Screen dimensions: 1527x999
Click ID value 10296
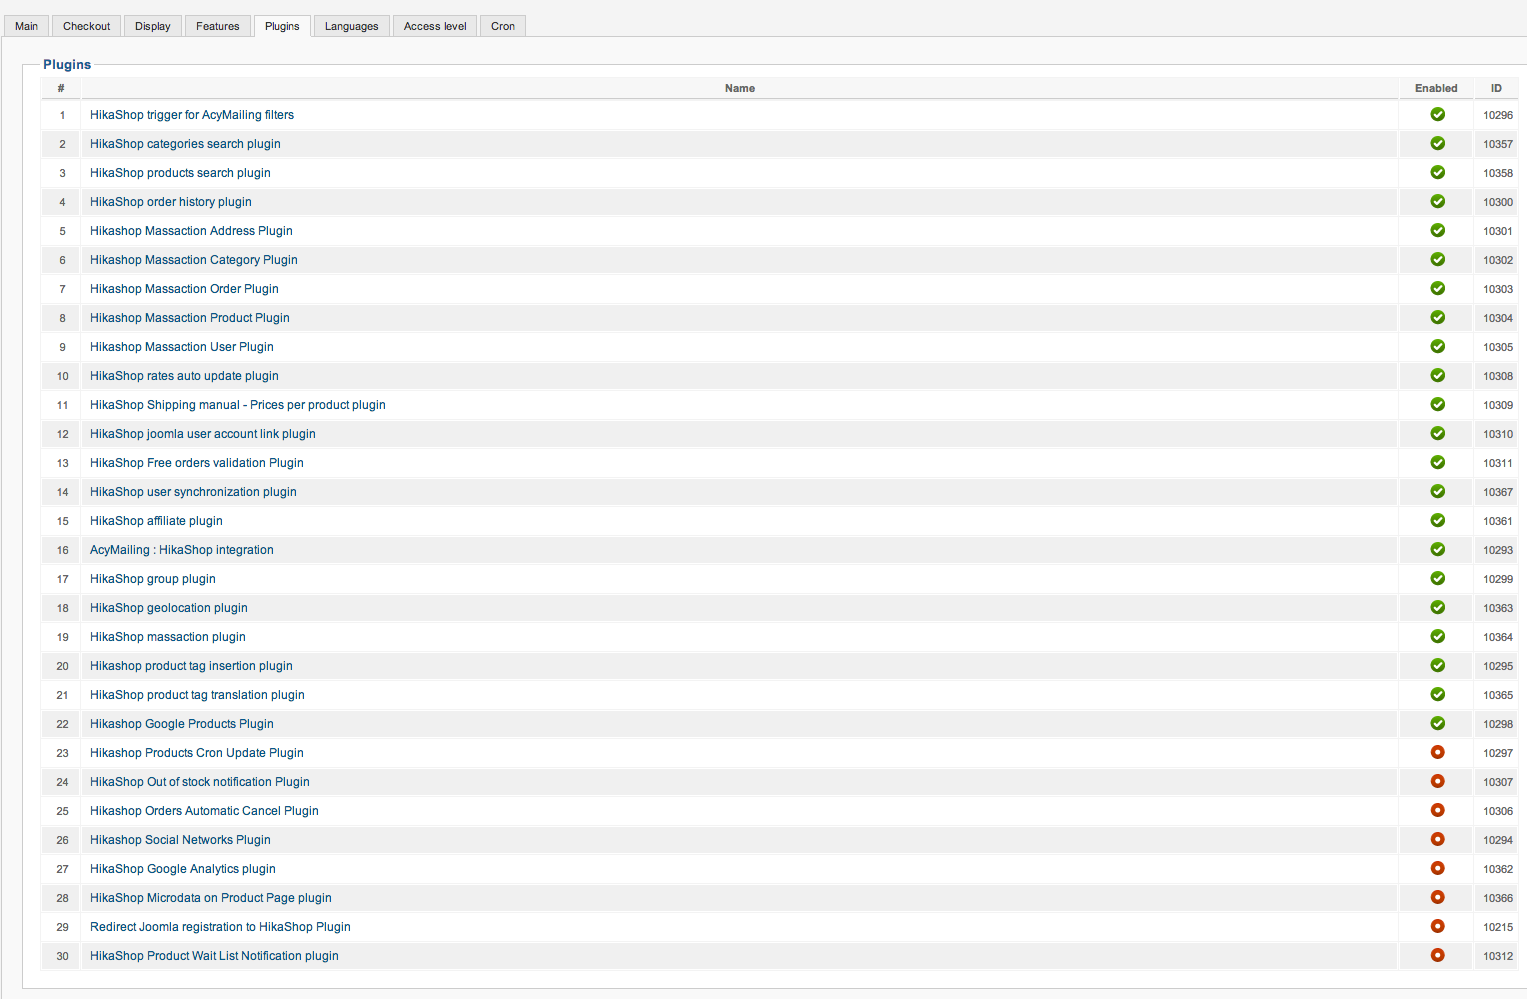click(1498, 115)
